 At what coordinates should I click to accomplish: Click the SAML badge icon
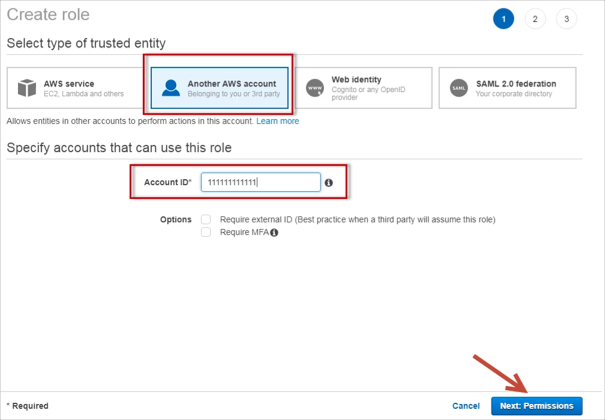click(x=459, y=88)
